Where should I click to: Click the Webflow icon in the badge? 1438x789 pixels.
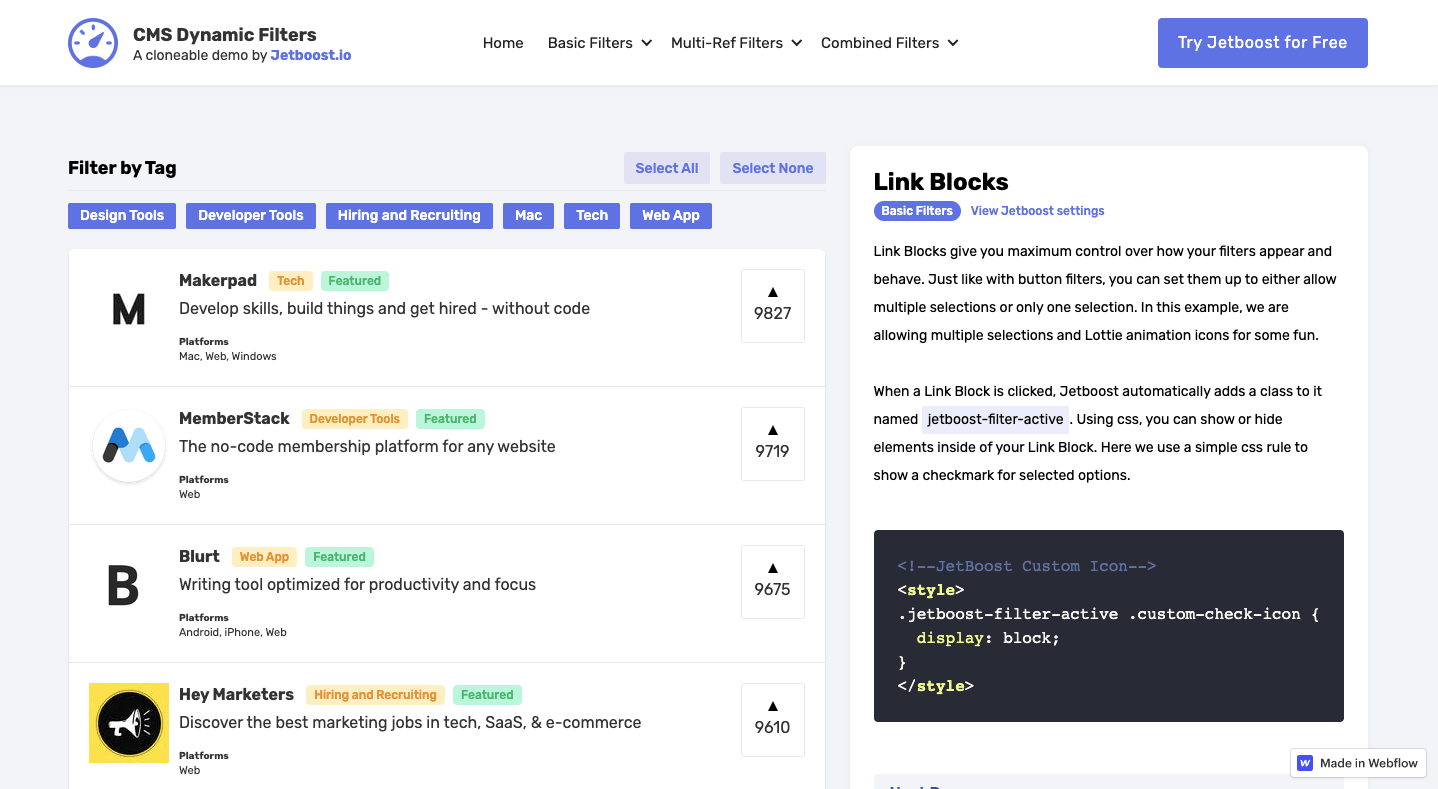tap(1304, 763)
